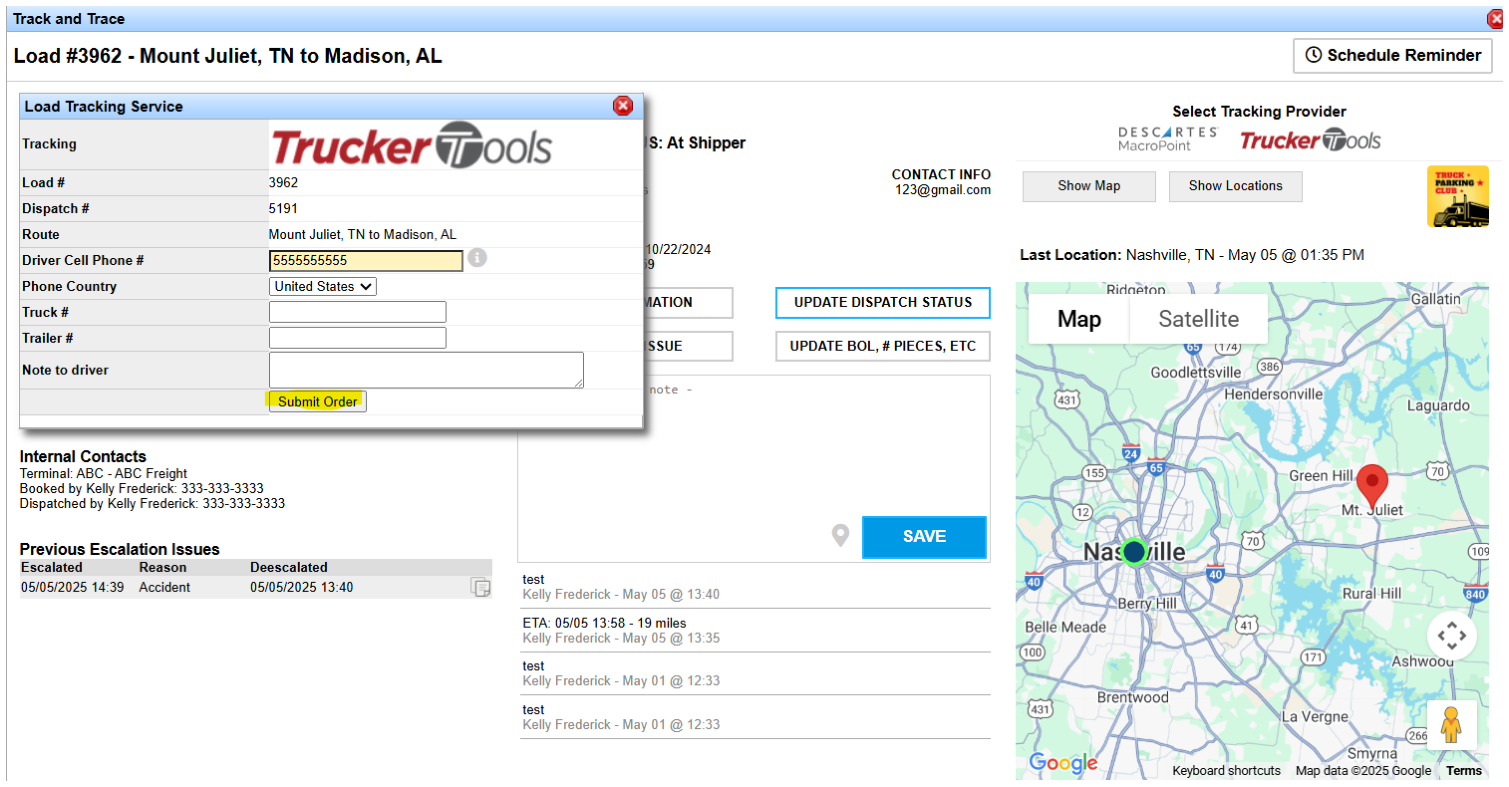Click the Submit Order button
The width and height of the screenshot is (1509, 787).
[318, 401]
